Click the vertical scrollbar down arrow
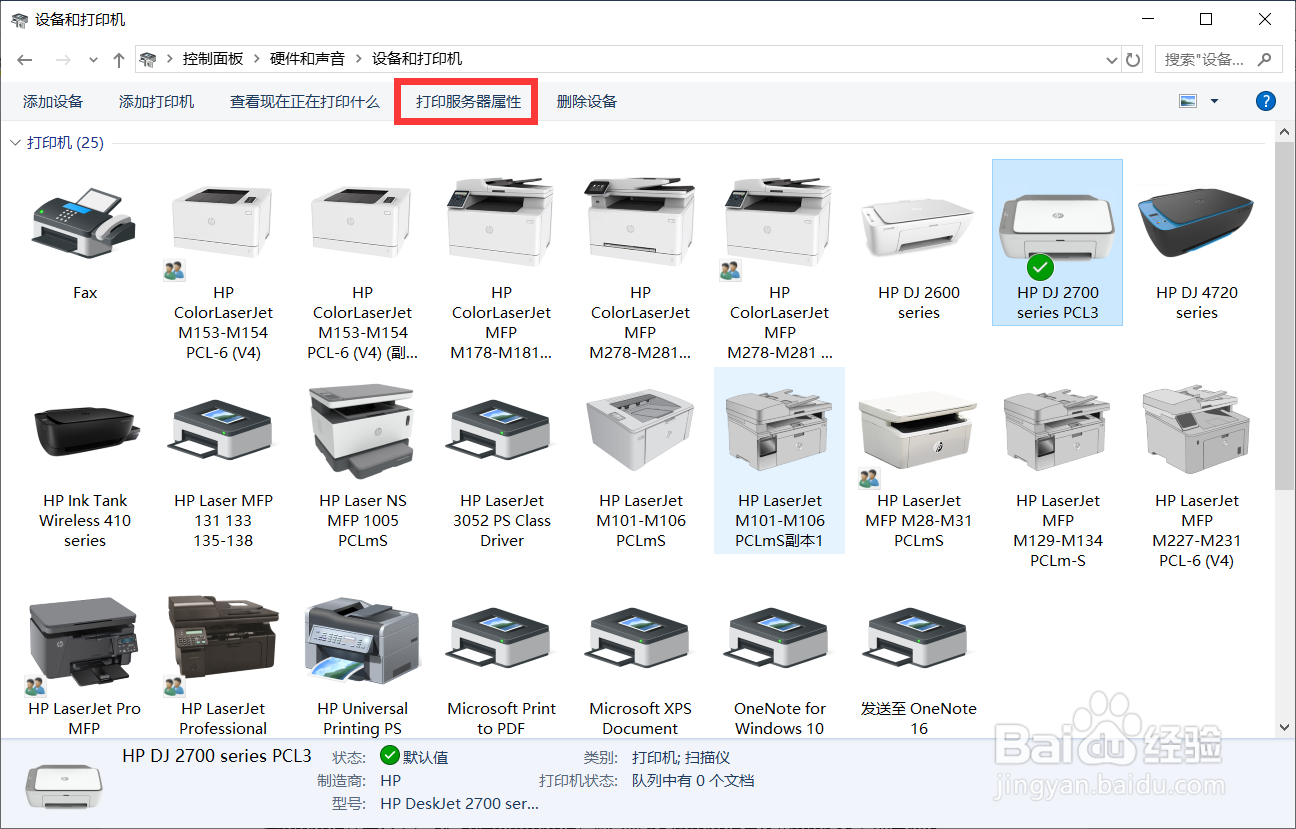1296x829 pixels. click(1286, 728)
